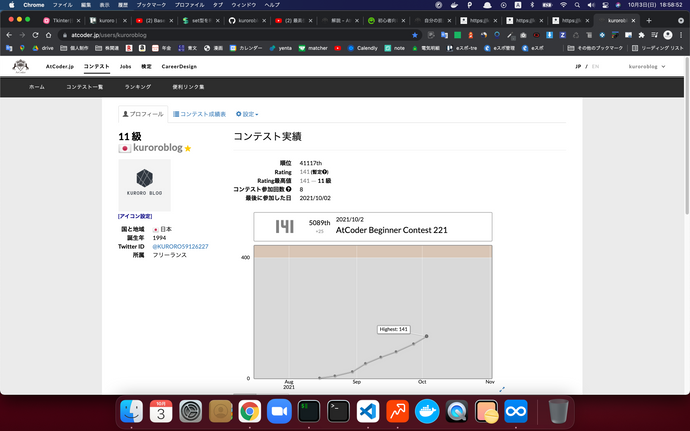
Task: Open the blue infinity app in dock
Action: (516, 412)
